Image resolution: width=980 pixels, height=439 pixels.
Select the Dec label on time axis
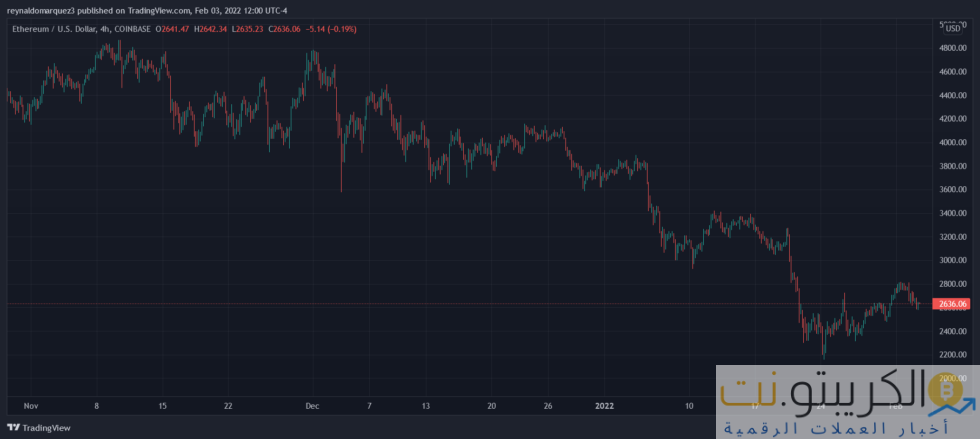[312, 406]
